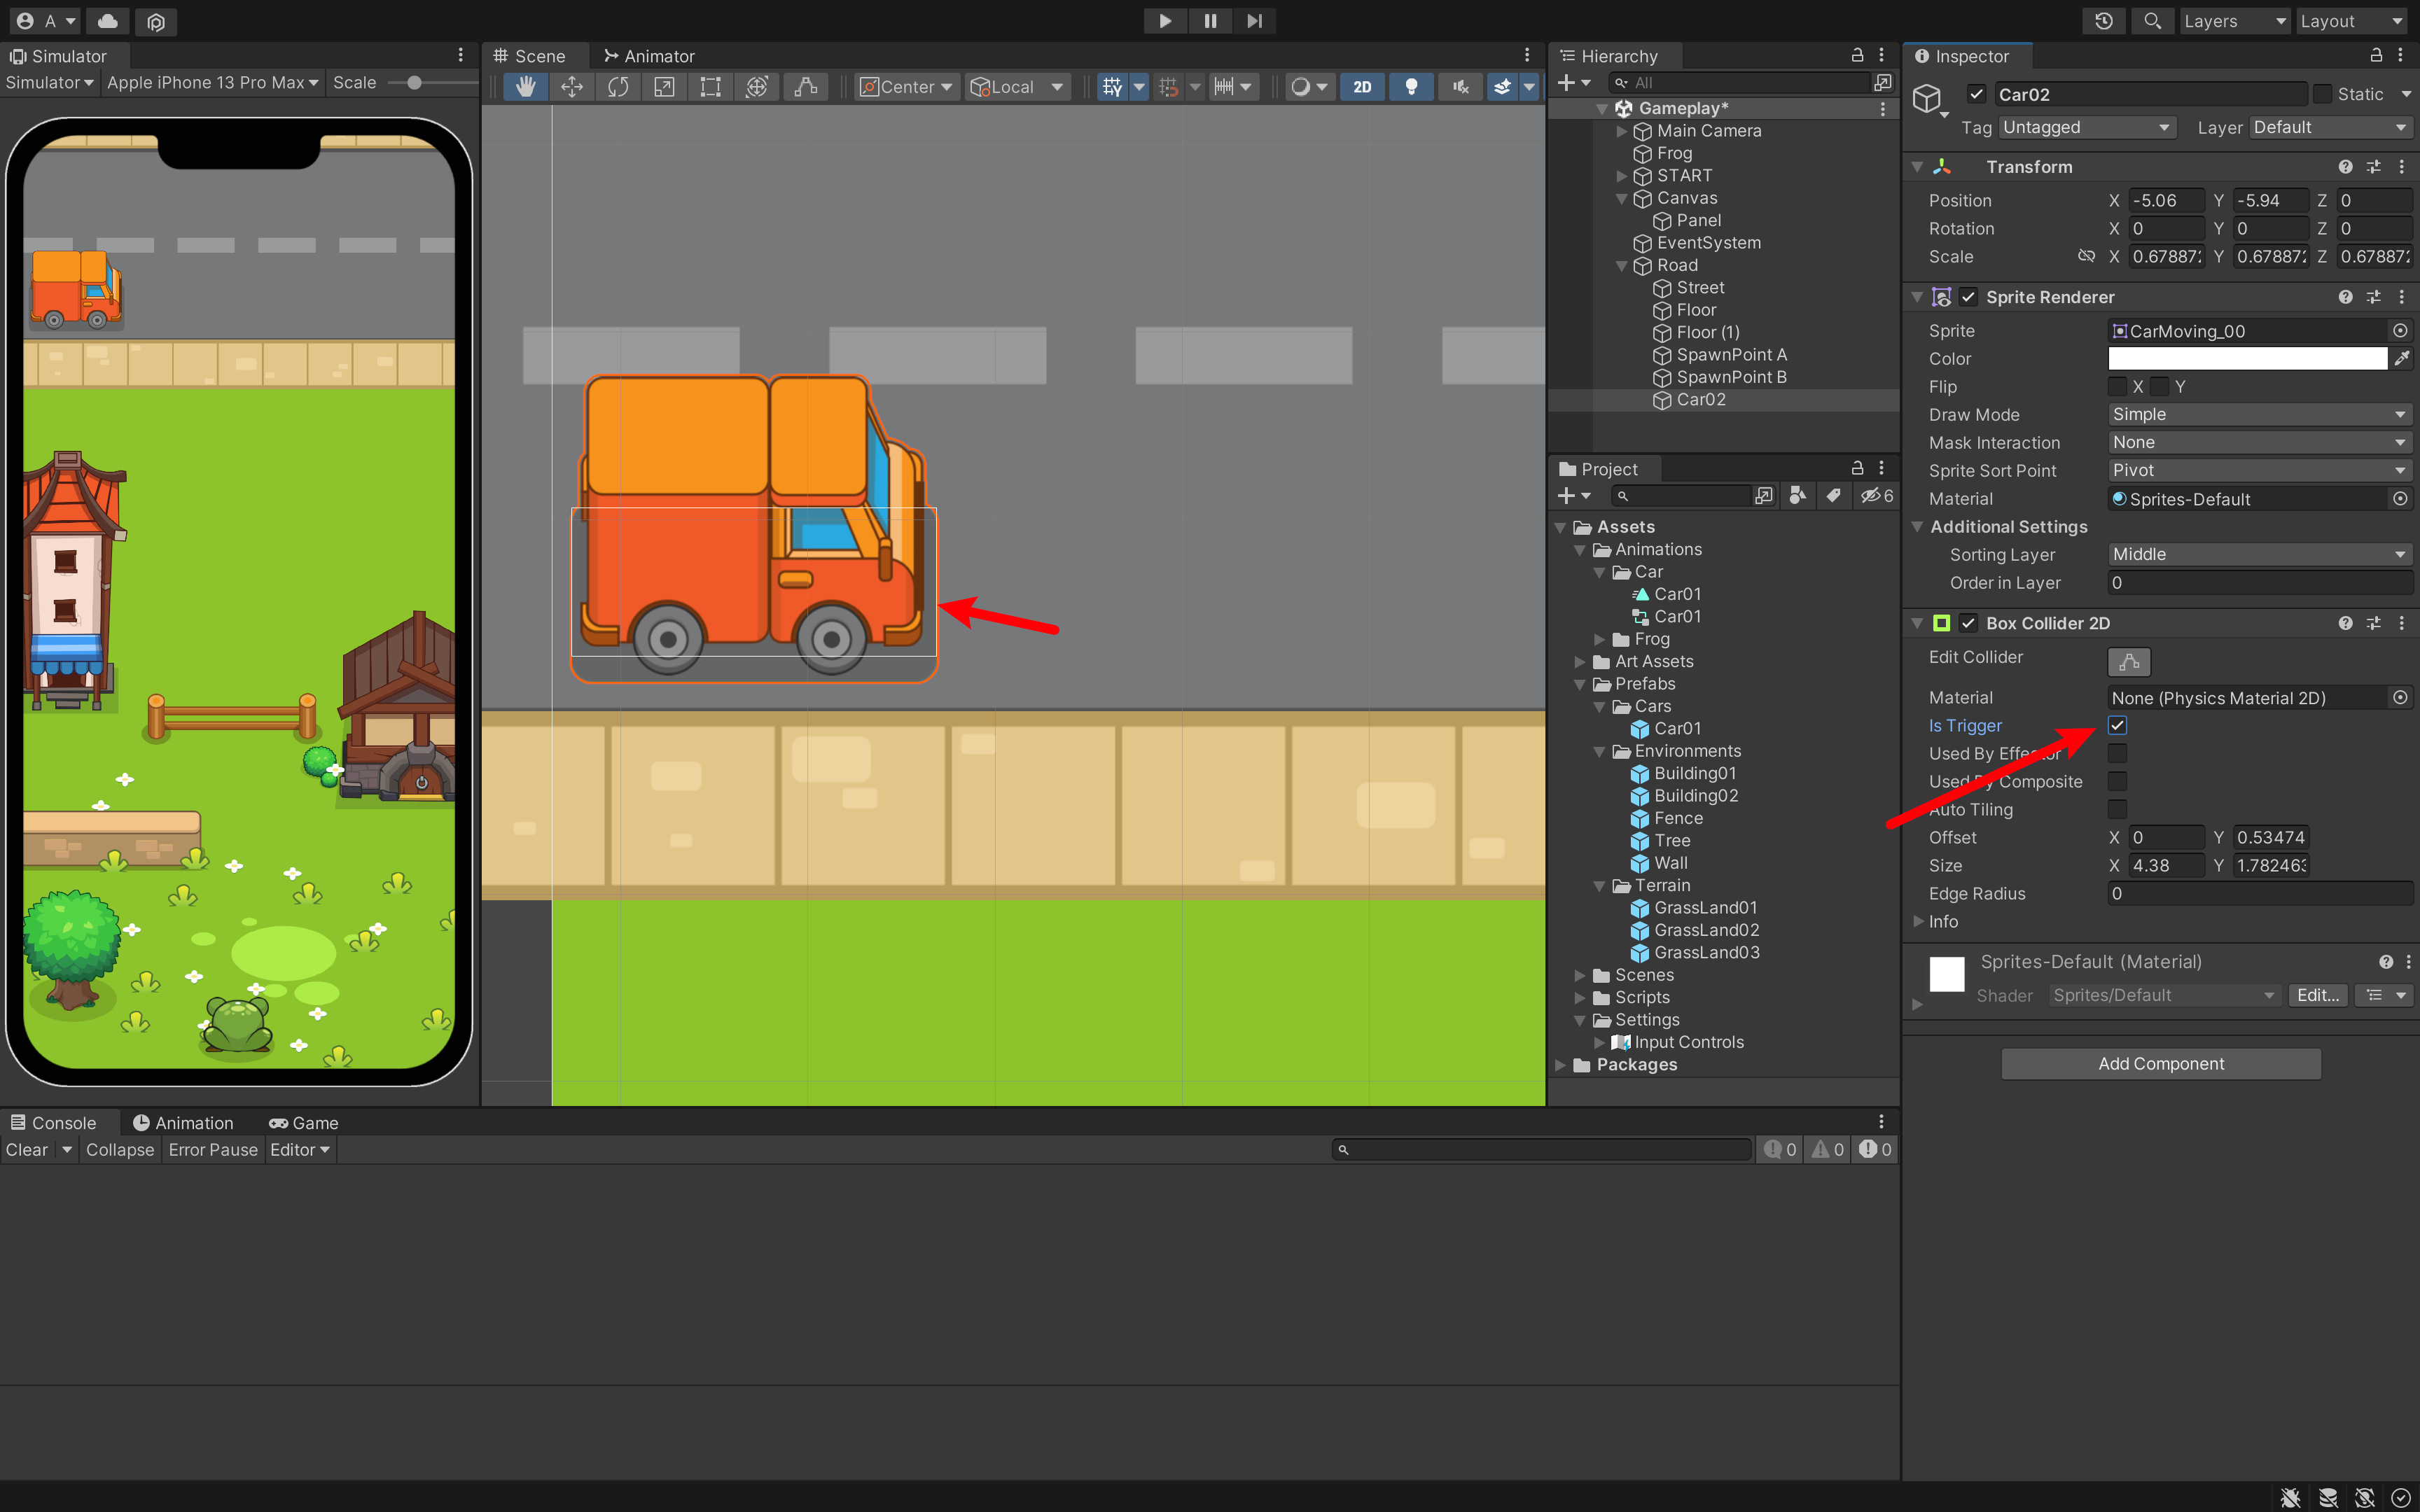Switch to the Animator tab
The height and width of the screenshot is (1512, 2420).
coord(649,56)
